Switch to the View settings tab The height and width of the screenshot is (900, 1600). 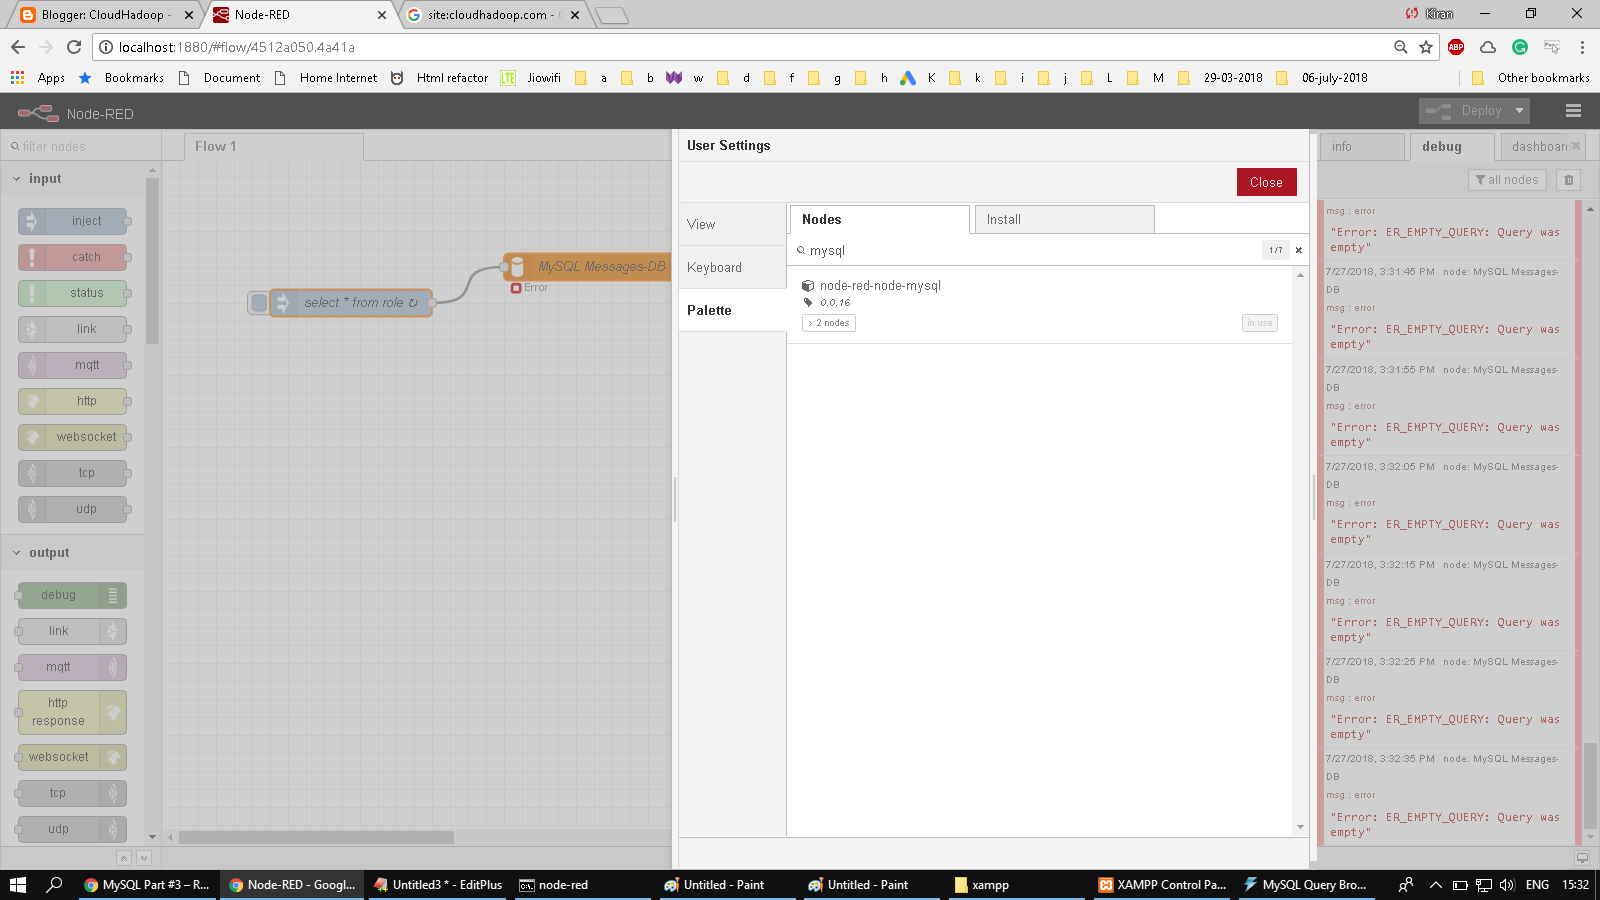point(732,224)
